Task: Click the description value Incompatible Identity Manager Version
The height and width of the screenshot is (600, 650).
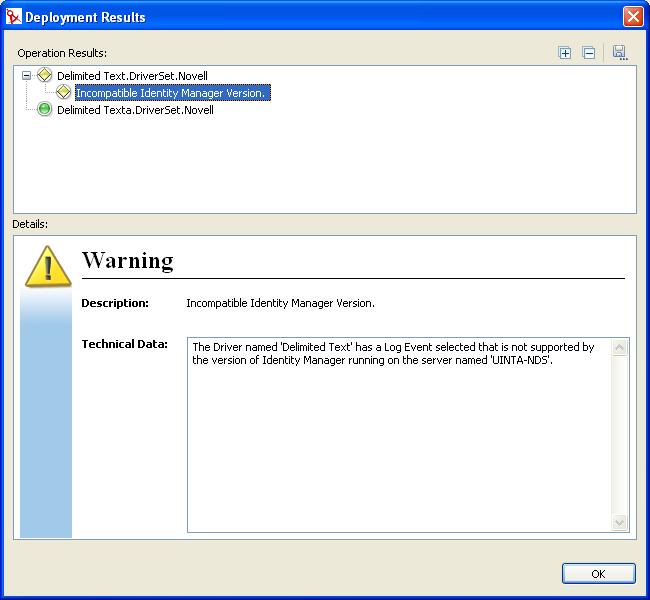Action: click(x=280, y=303)
